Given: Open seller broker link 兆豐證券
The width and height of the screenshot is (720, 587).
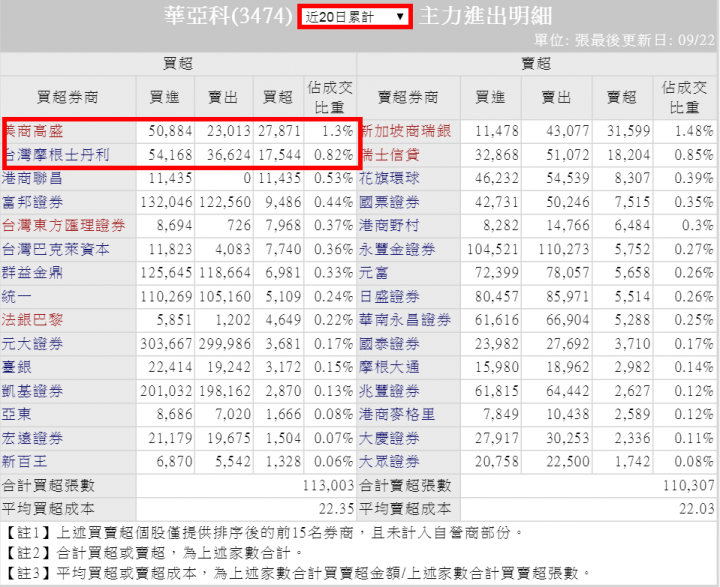Looking at the screenshot, I should pyautogui.click(x=389, y=391).
